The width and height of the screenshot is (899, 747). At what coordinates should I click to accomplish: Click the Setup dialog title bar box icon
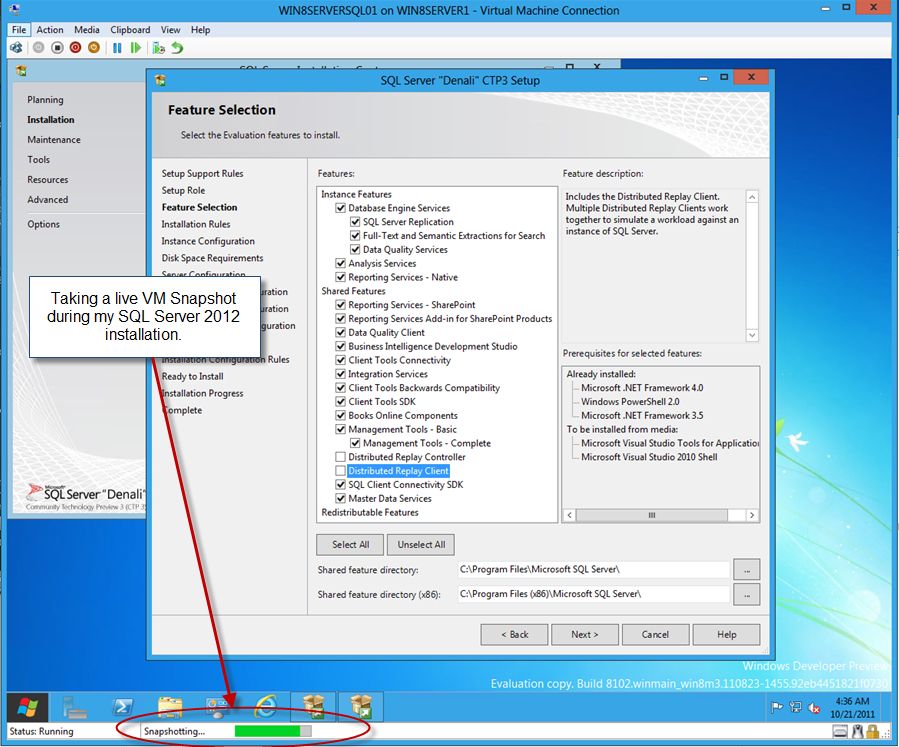160,80
